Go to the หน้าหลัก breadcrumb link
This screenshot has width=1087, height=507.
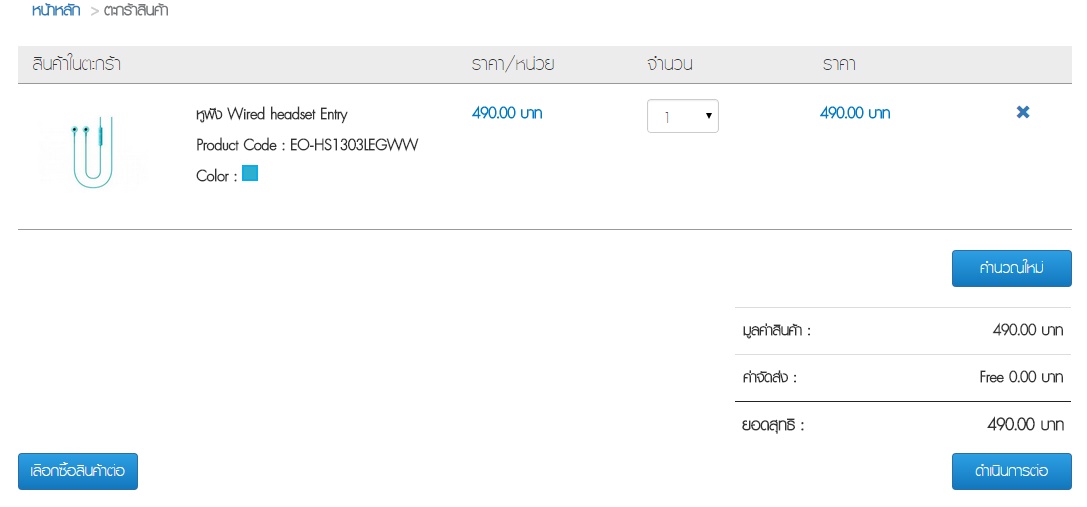(x=56, y=11)
